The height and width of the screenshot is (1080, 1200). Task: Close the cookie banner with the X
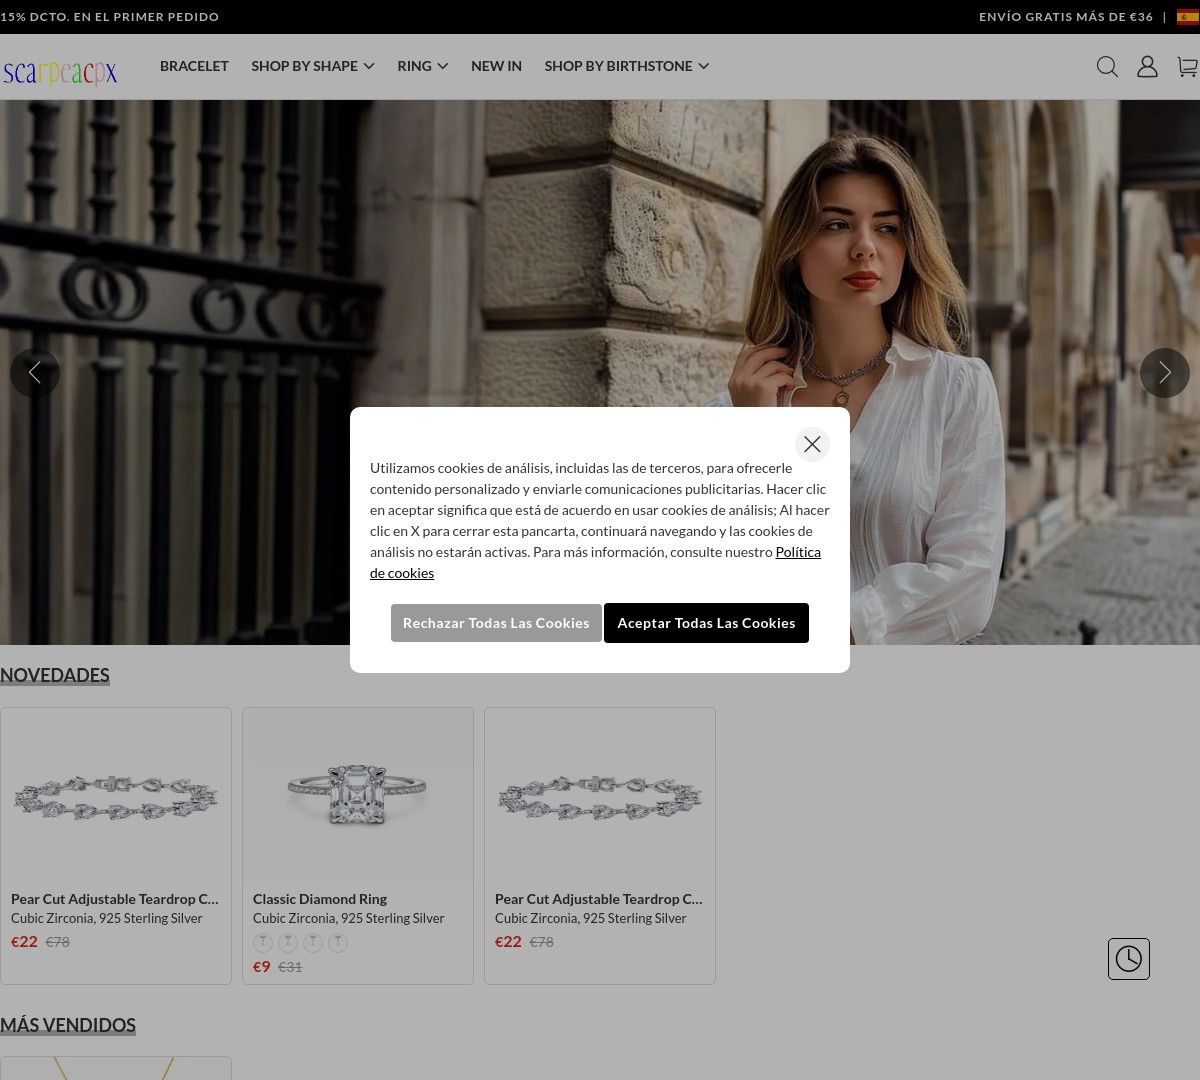[812, 444]
